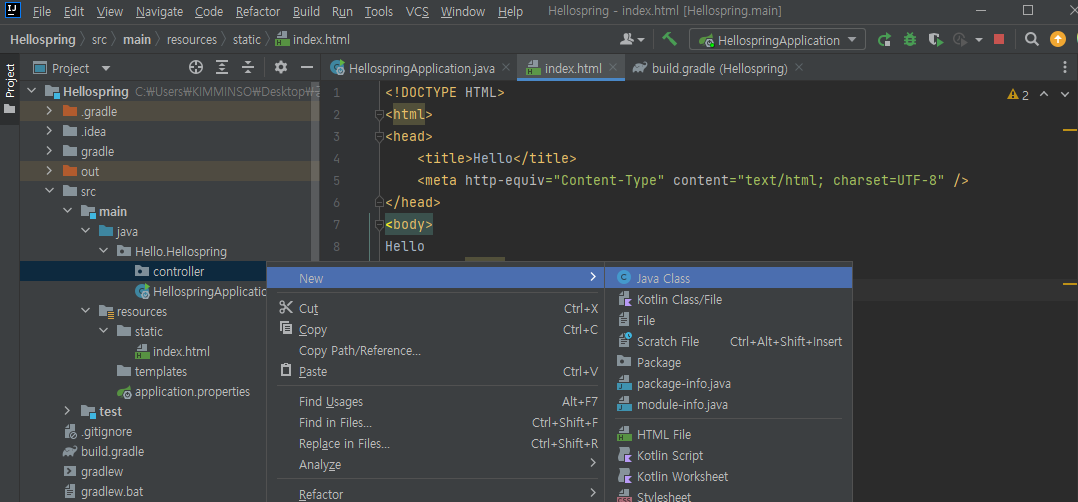Open the Project vertical side tab
The image size is (1078, 502).
click(10, 89)
